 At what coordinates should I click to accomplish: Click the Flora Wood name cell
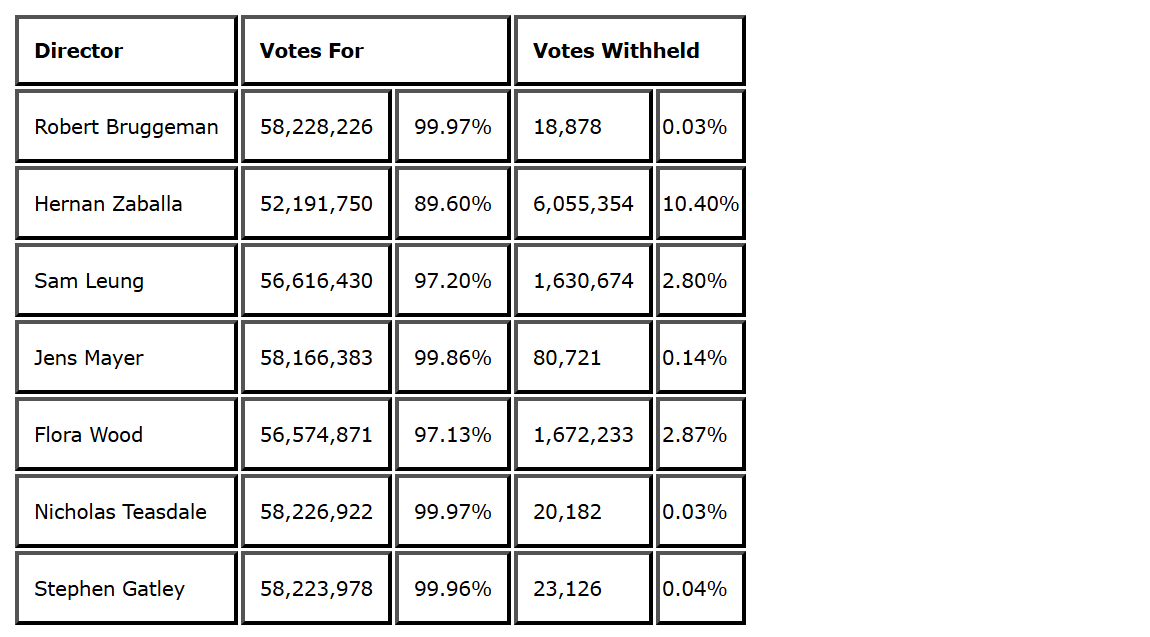coord(126,435)
